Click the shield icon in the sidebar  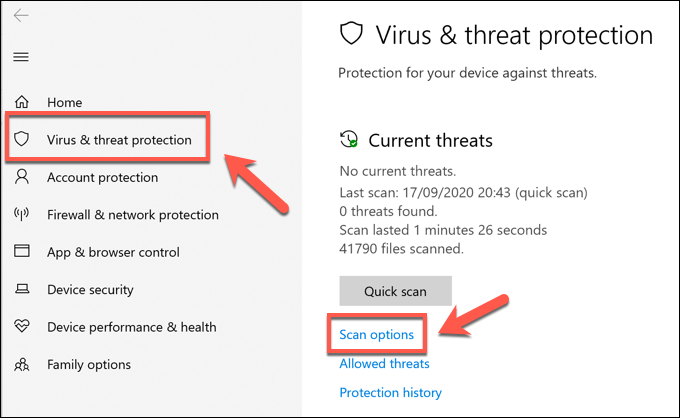click(x=23, y=140)
